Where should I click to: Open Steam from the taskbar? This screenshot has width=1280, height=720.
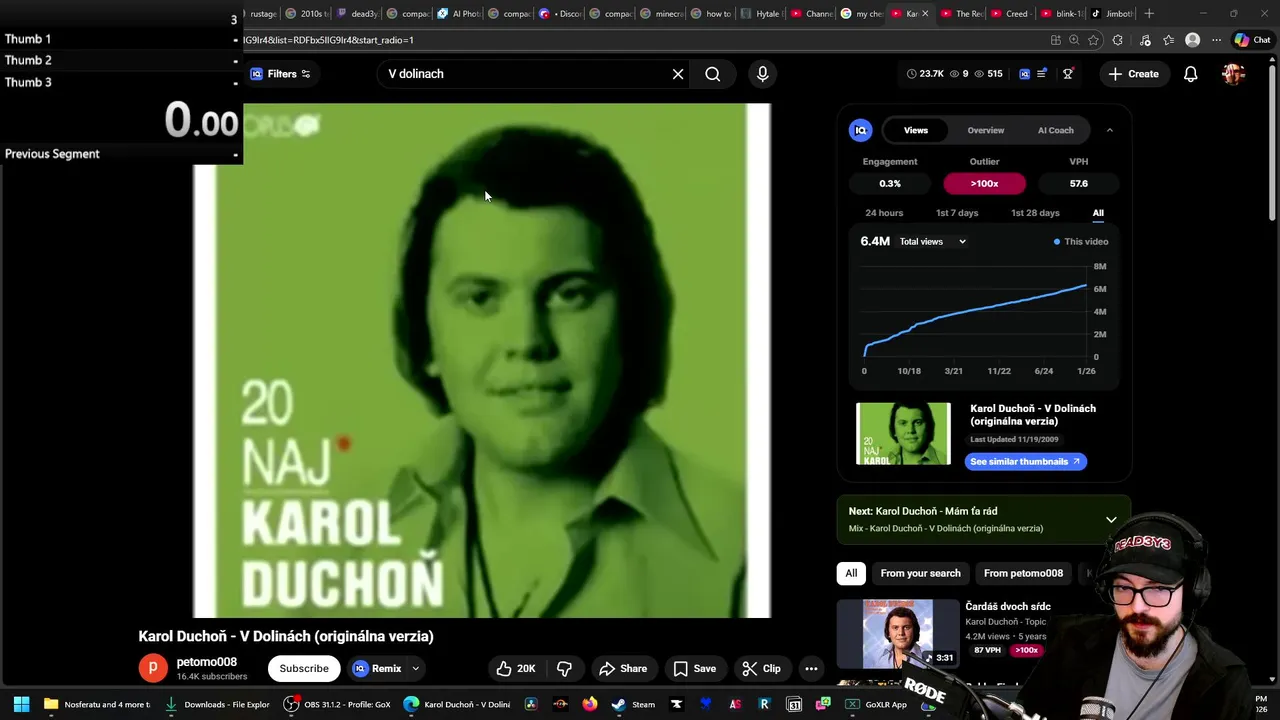tap(634, 704)
